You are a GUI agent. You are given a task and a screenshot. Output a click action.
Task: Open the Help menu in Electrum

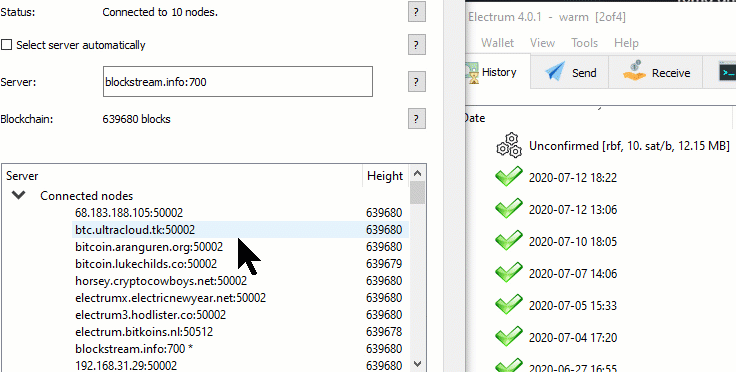[x=626, y=43]
